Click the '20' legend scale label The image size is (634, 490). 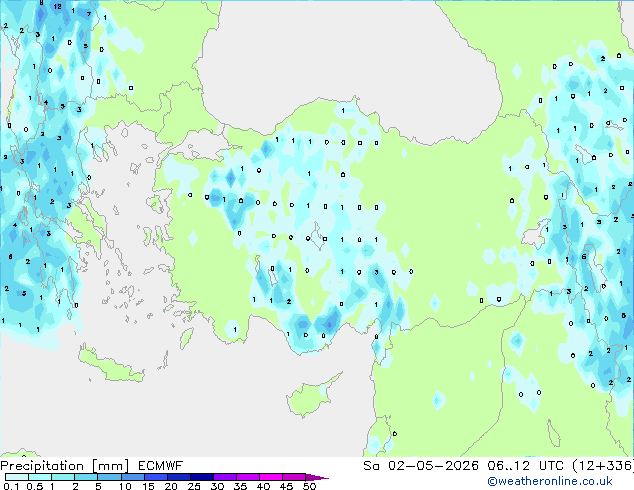(x=171, y=486)
